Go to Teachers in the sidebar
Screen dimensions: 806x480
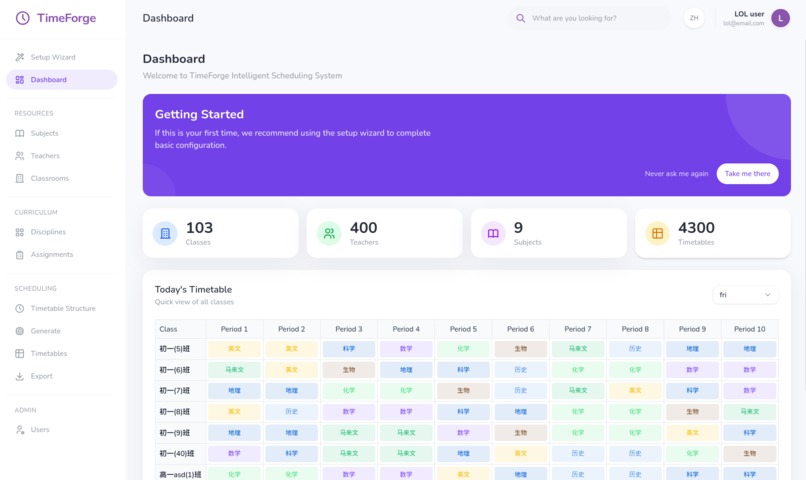click(x=62, y=156)
